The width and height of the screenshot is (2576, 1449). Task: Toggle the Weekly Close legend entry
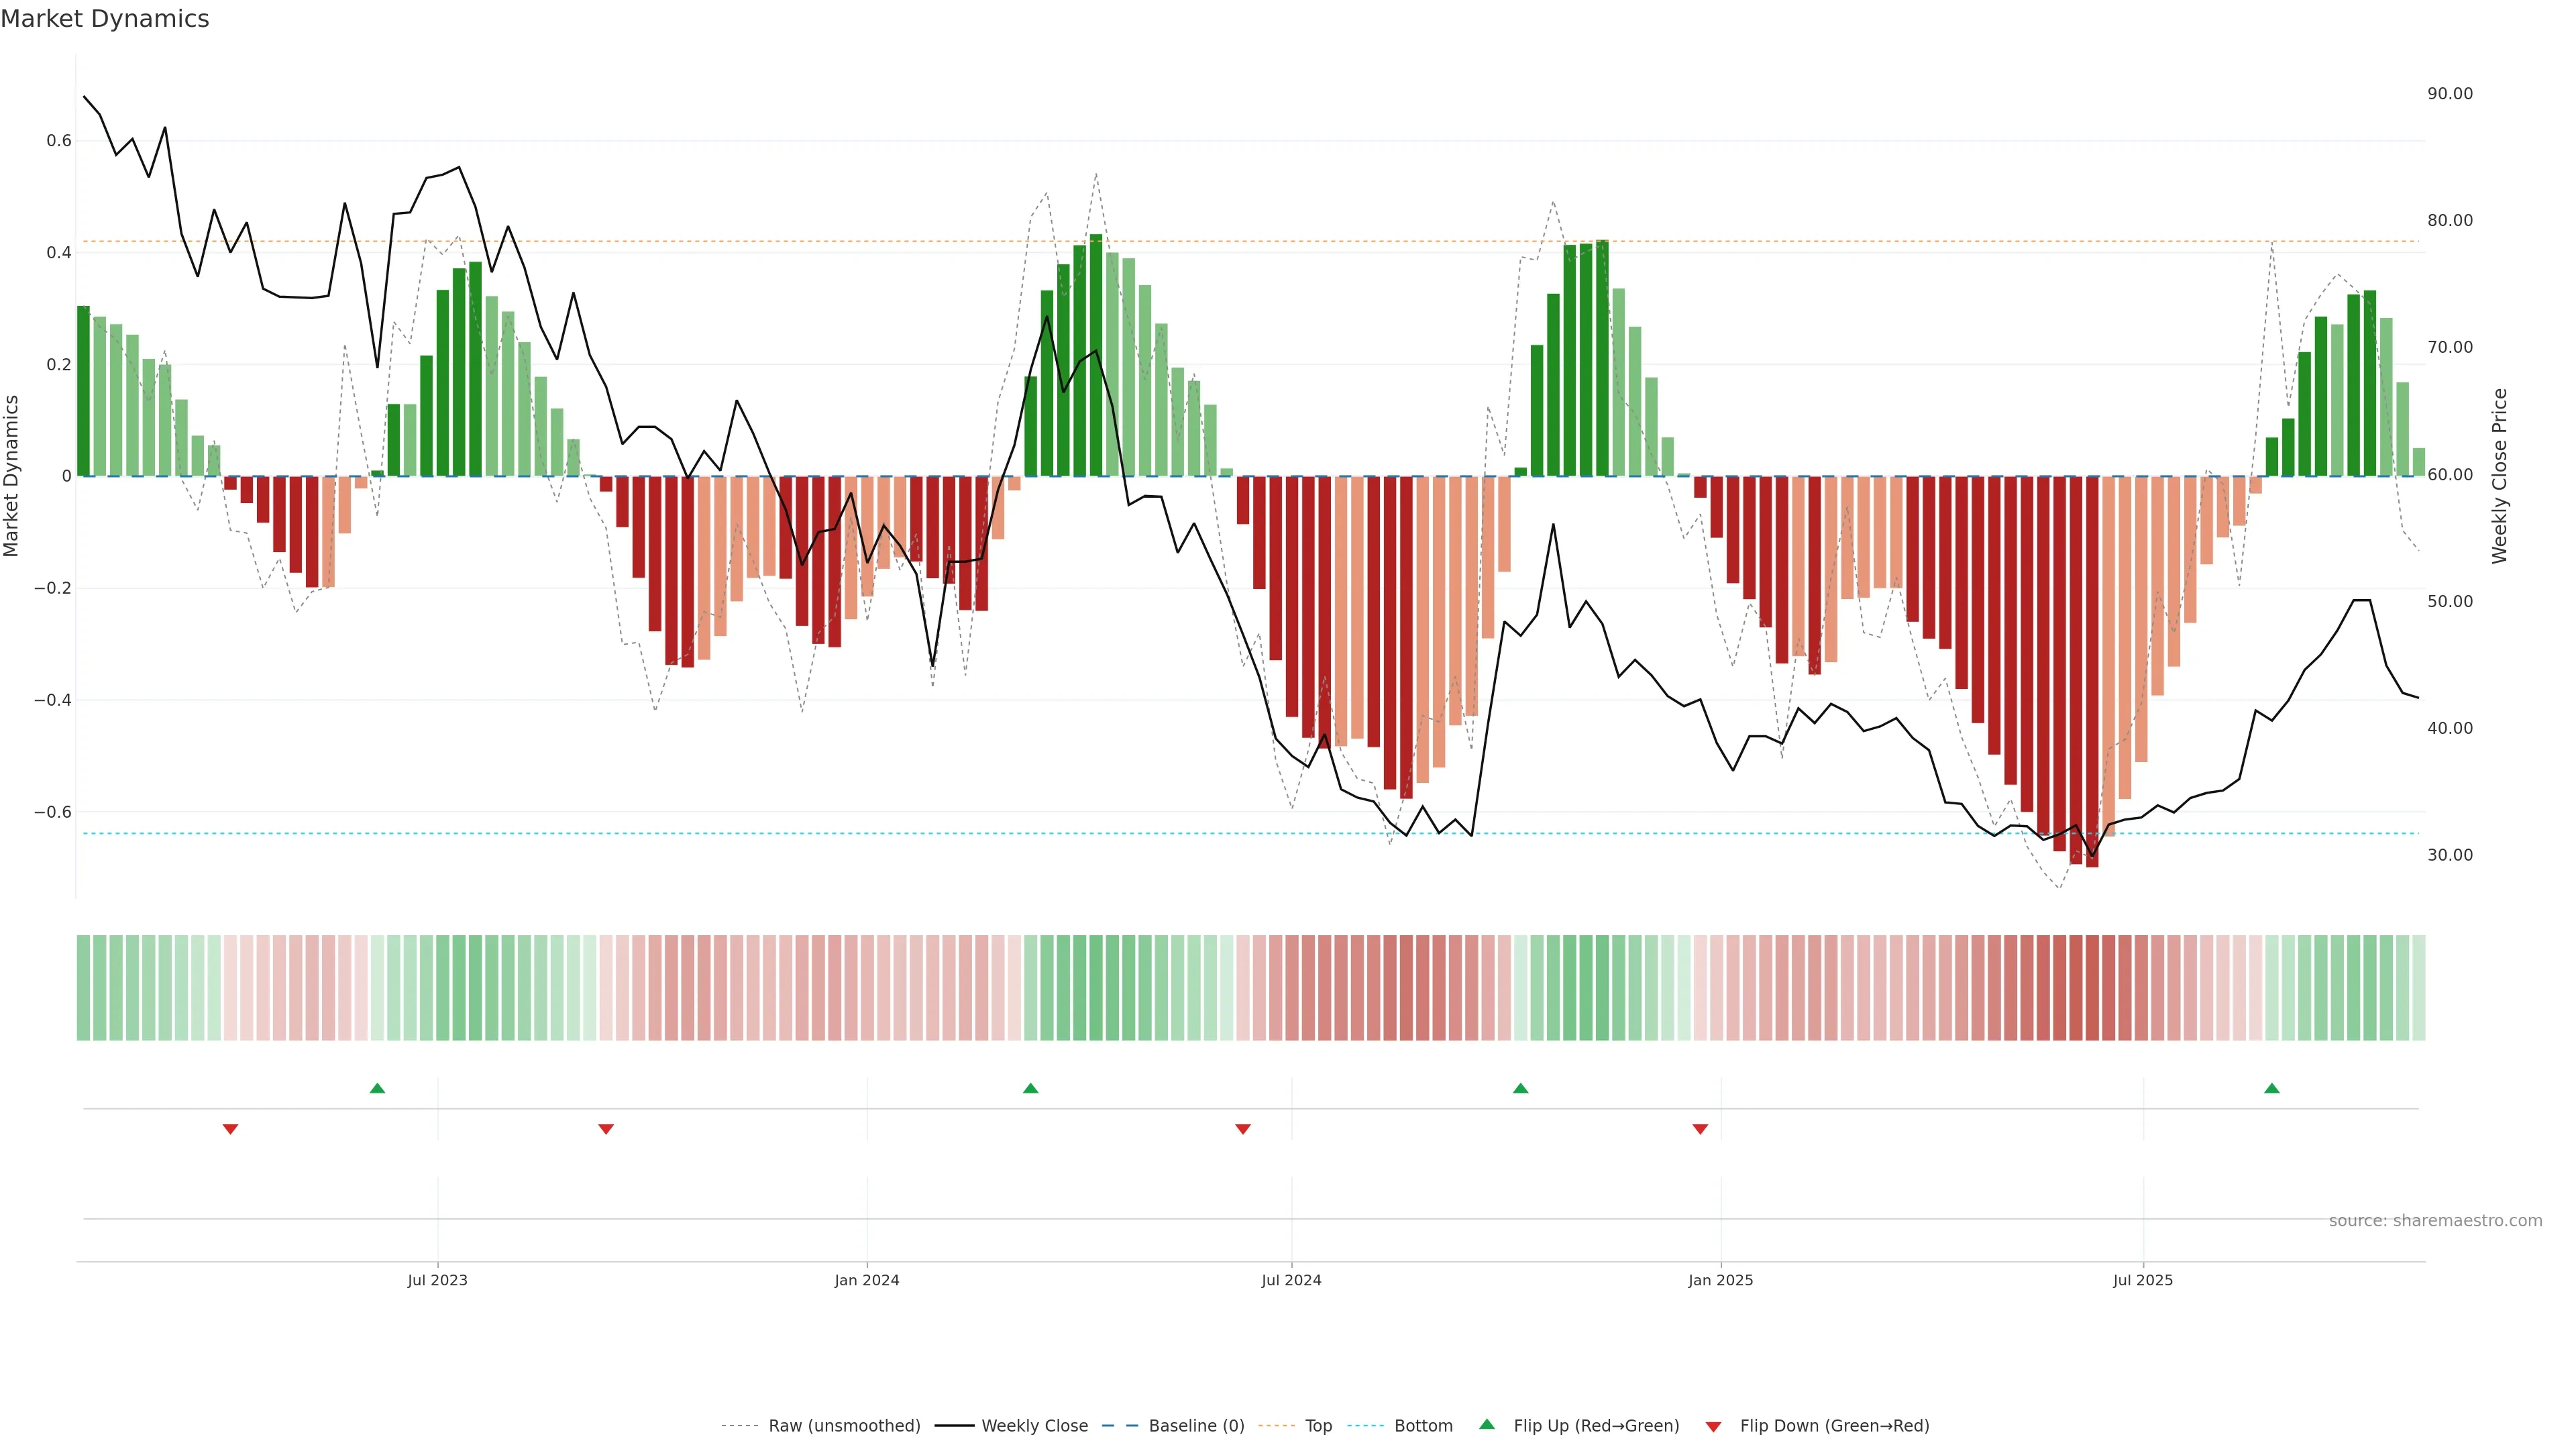pyautogui.click(x=1034, y=1426)
